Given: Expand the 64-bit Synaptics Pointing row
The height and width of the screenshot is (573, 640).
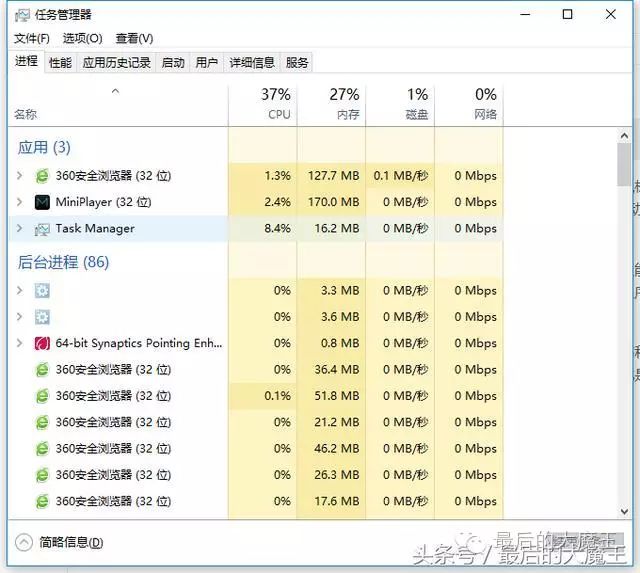Looking at the screenshot, I should [19, 343].
